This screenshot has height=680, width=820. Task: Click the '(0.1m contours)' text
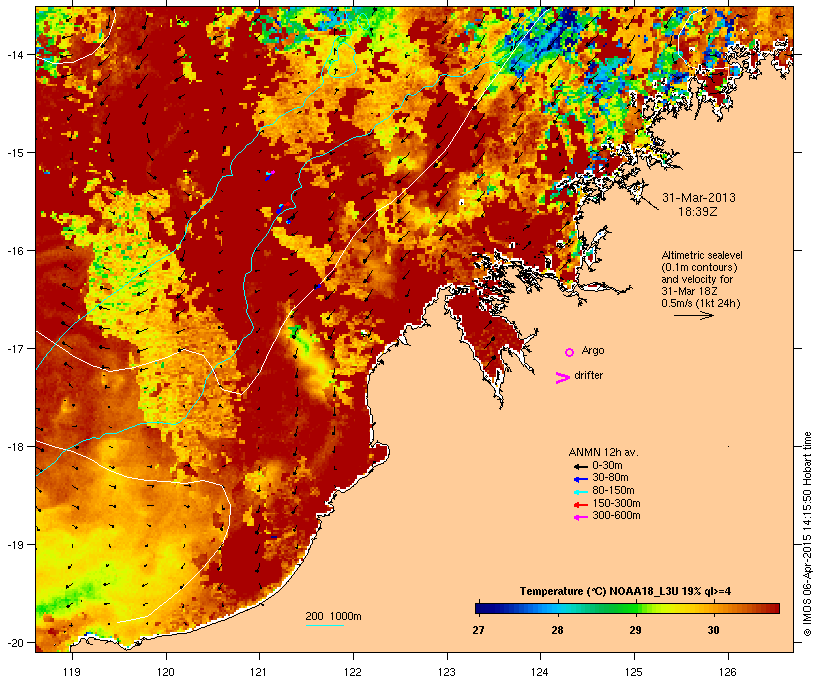coord(699,267)
